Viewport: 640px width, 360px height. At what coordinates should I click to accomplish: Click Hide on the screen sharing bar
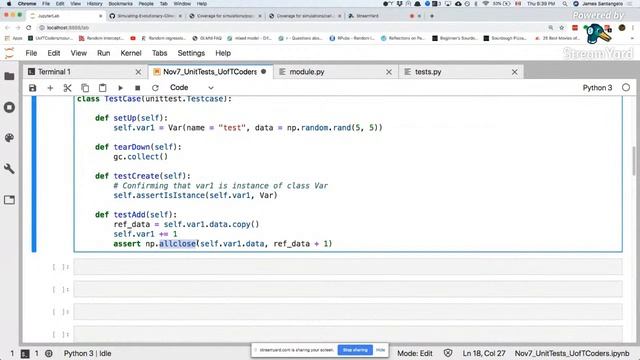[x=380, y=350]
